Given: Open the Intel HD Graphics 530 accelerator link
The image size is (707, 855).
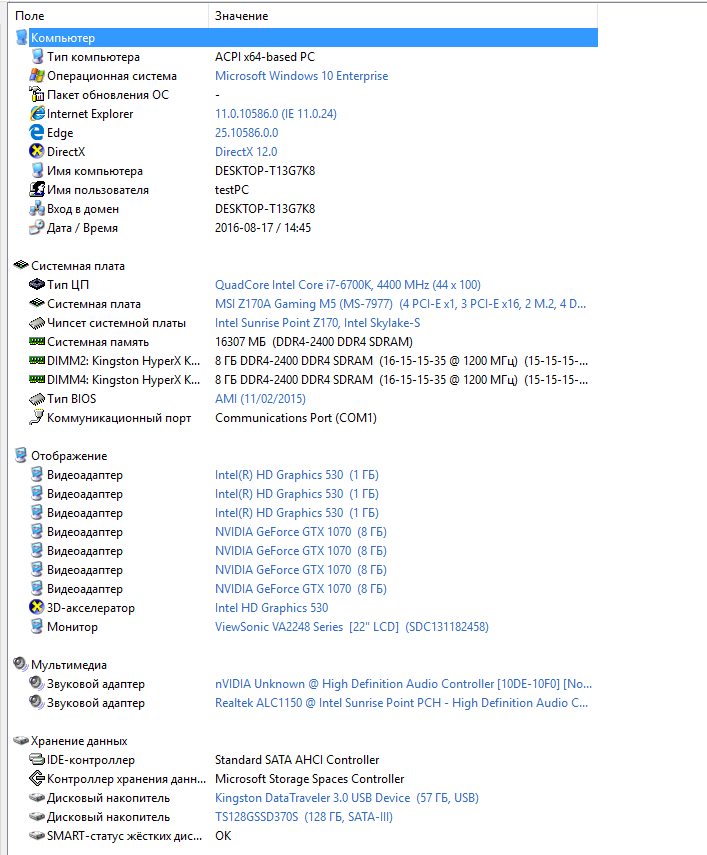Looking at the screenshot, I should tap(271, 607).
